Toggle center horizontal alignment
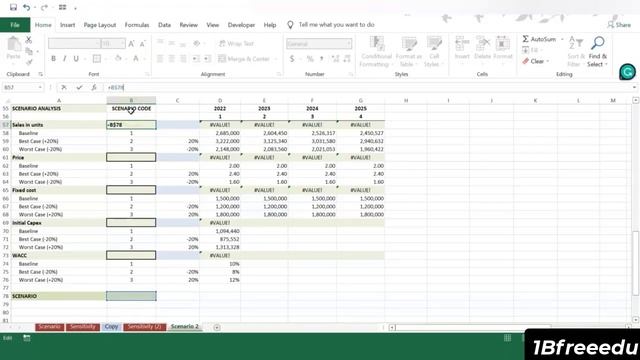The image size is (640, 360). [x=172, y=59]
